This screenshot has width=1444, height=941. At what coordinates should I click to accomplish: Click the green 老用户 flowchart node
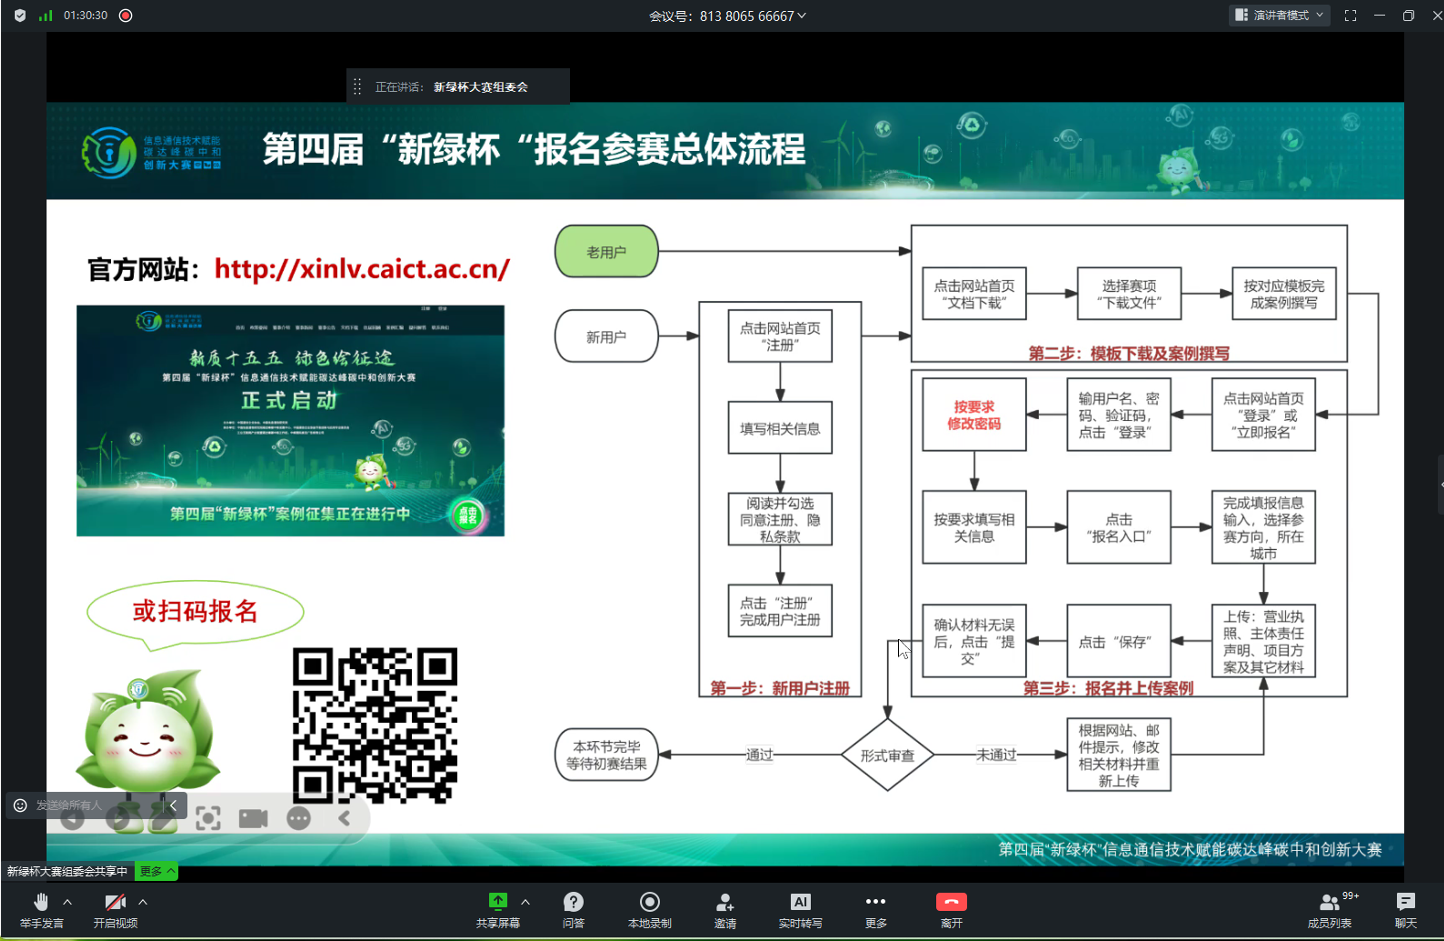606,251
